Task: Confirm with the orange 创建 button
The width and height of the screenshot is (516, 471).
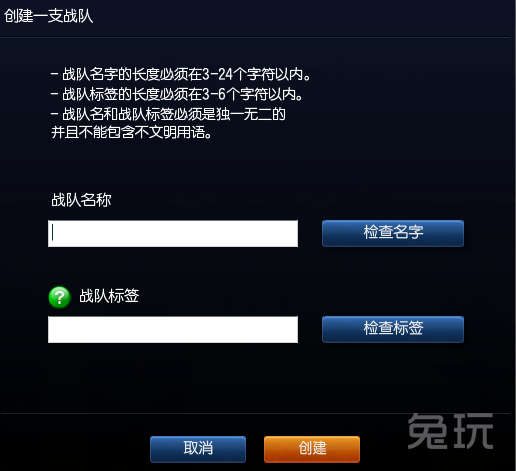Action: [312, 449]
